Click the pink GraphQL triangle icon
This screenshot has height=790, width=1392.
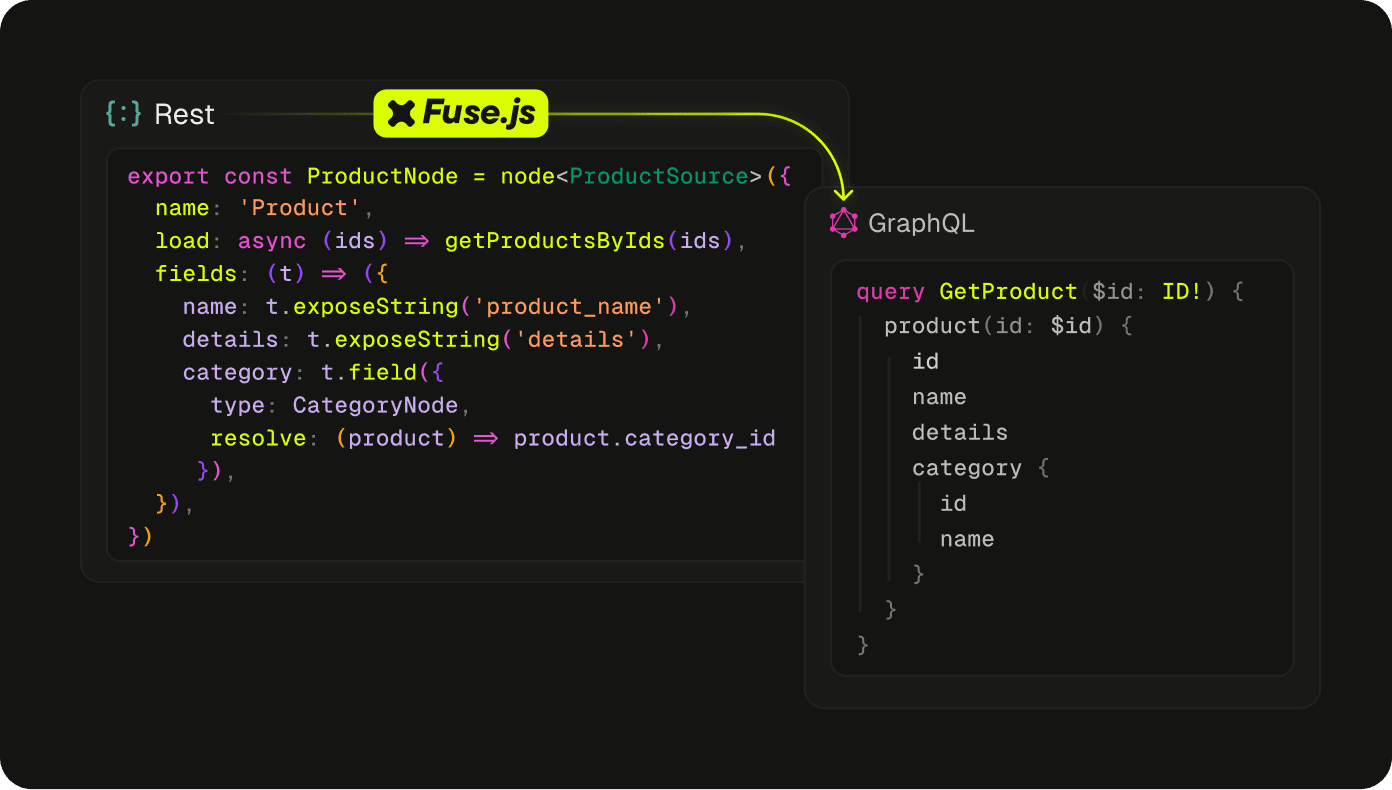[843, 223]
